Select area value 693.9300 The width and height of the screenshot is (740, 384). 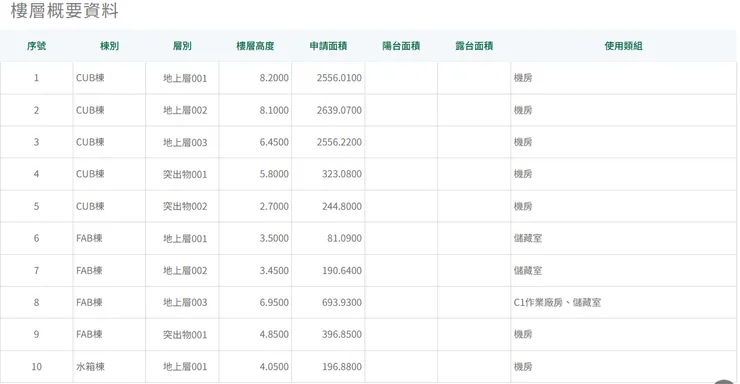342,302
